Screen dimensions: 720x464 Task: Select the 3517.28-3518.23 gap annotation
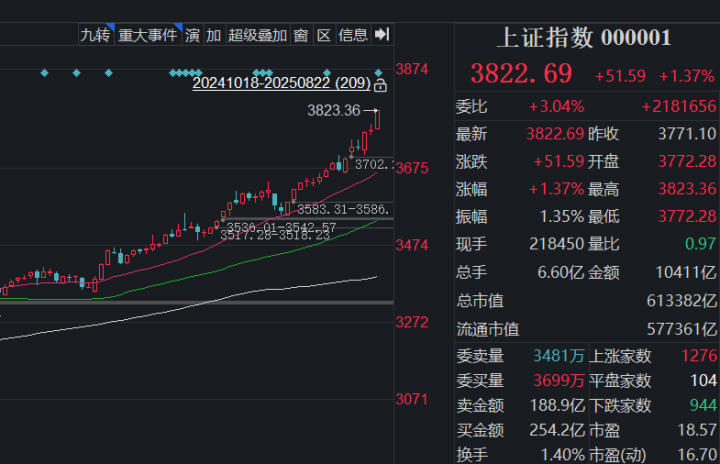coord(275,235)
